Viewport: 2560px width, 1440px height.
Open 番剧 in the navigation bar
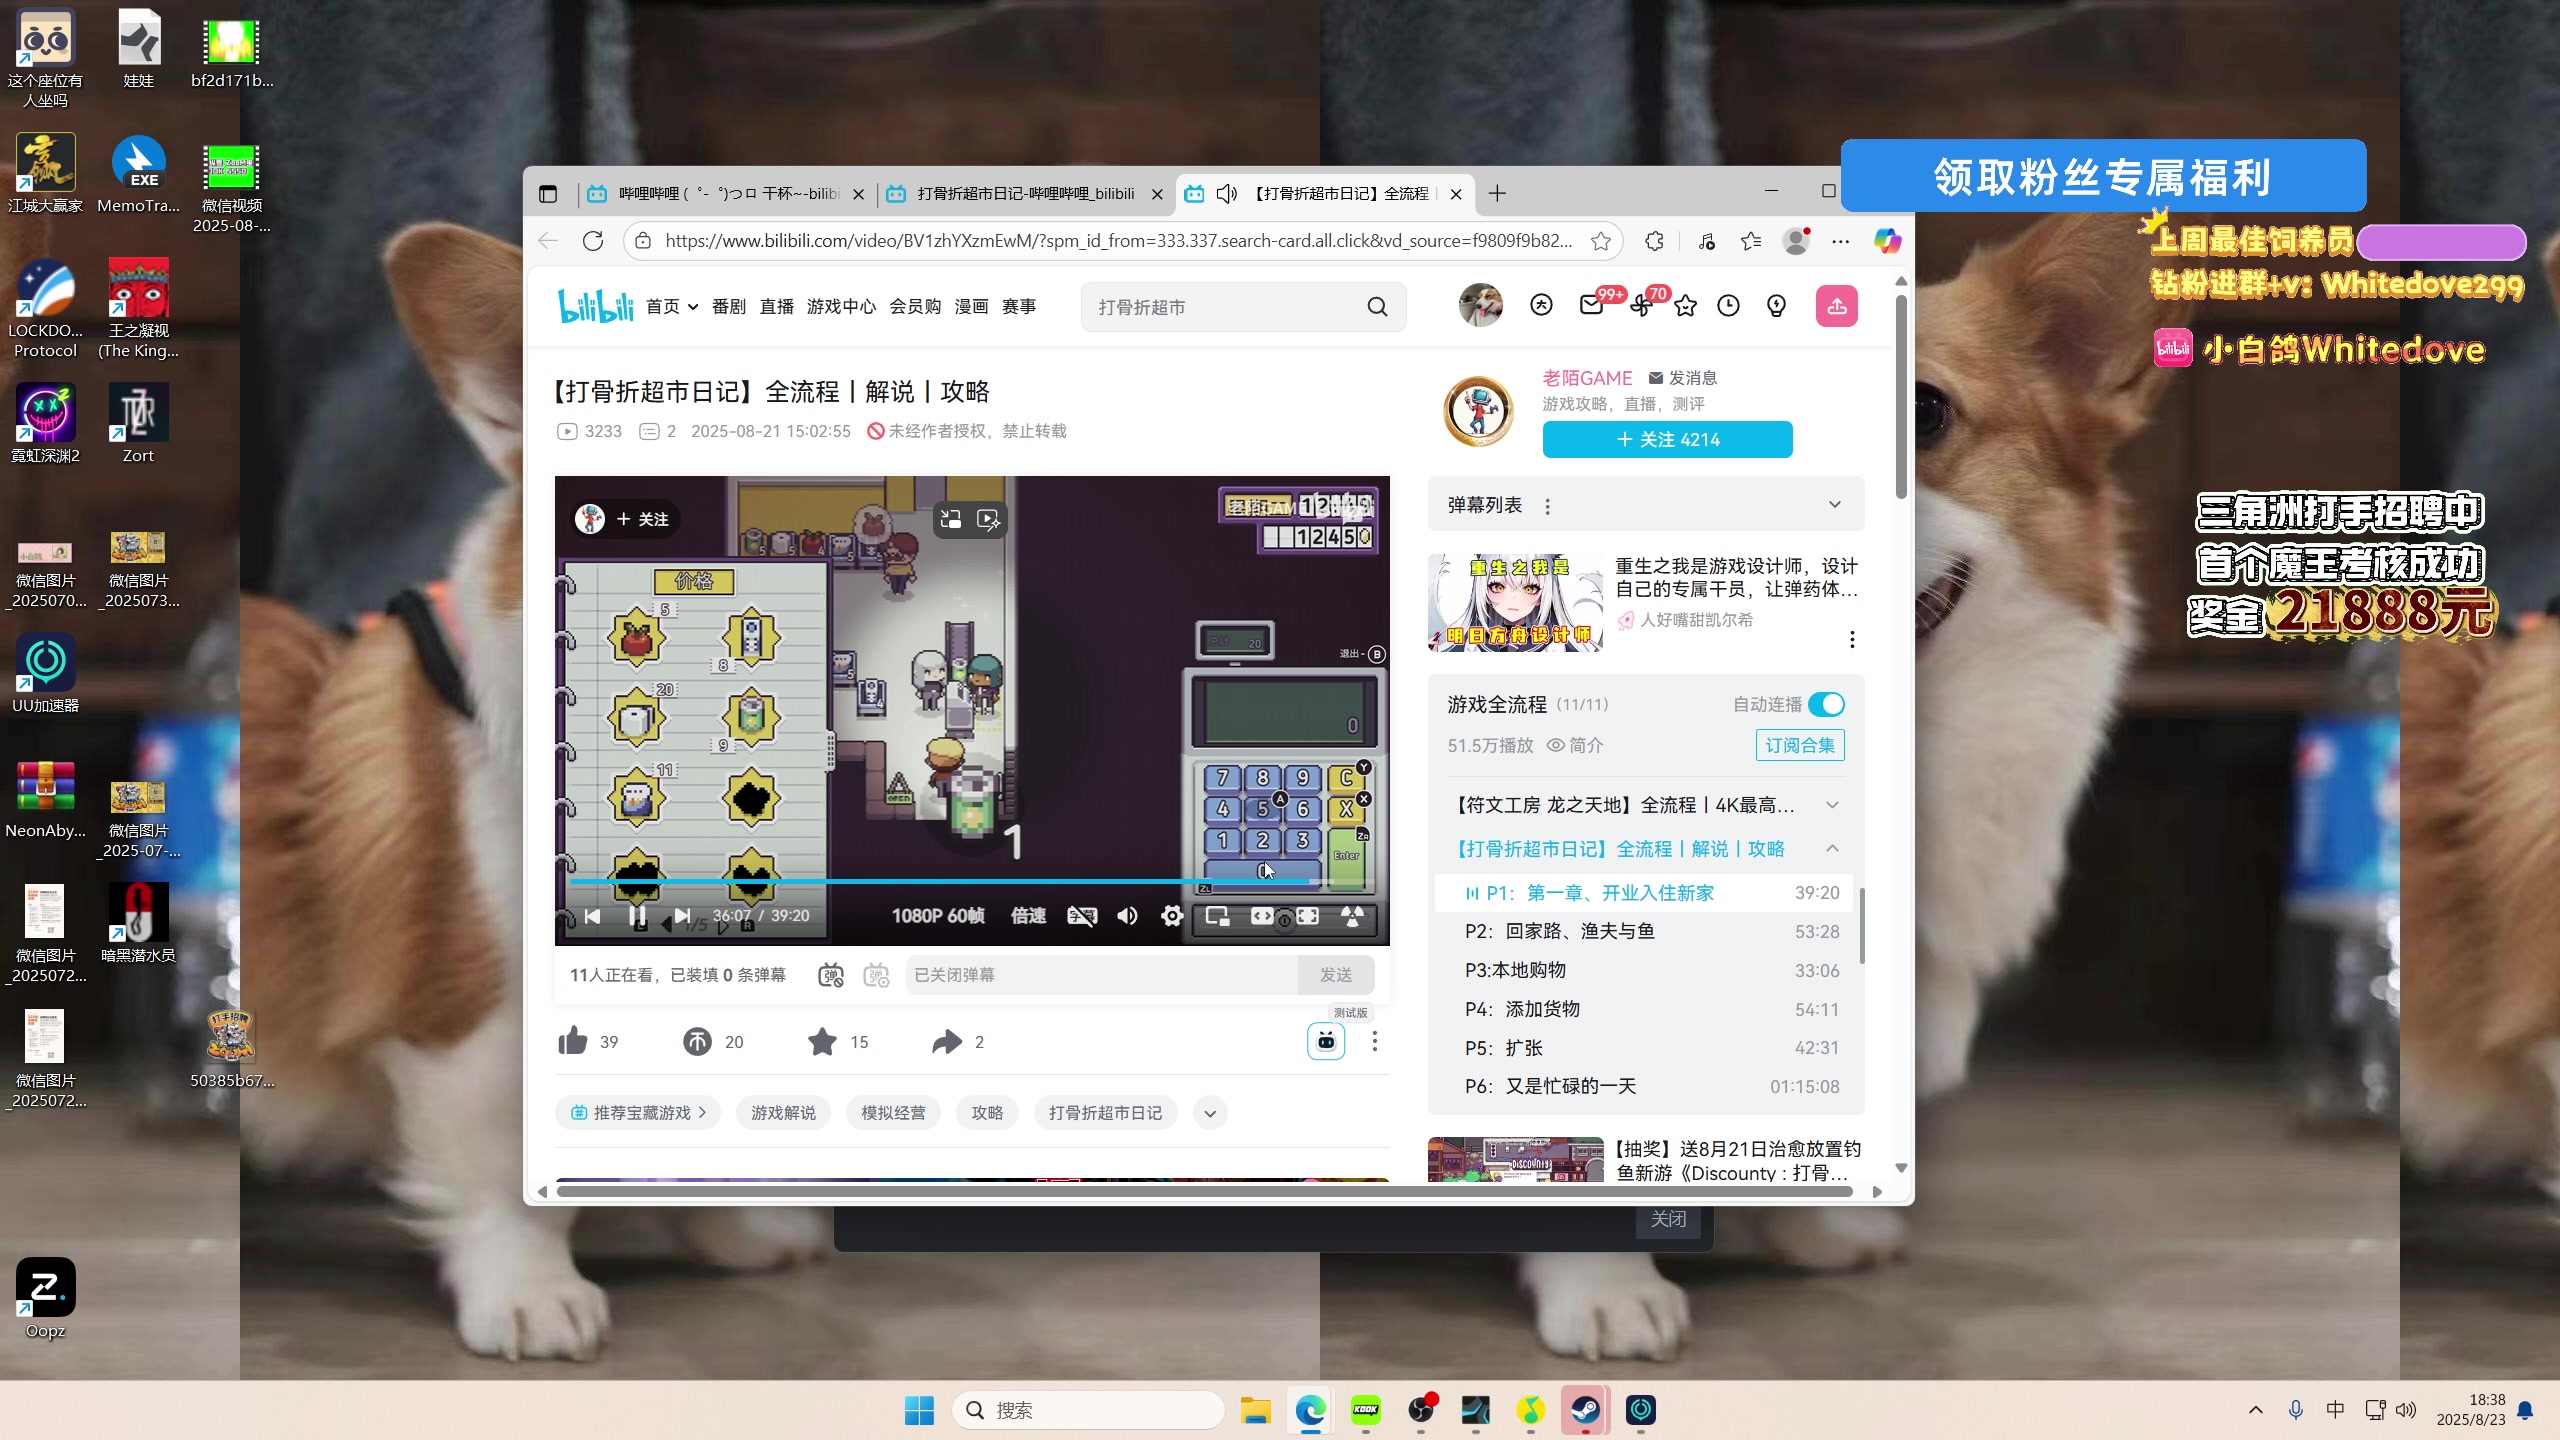pos(729,306)
